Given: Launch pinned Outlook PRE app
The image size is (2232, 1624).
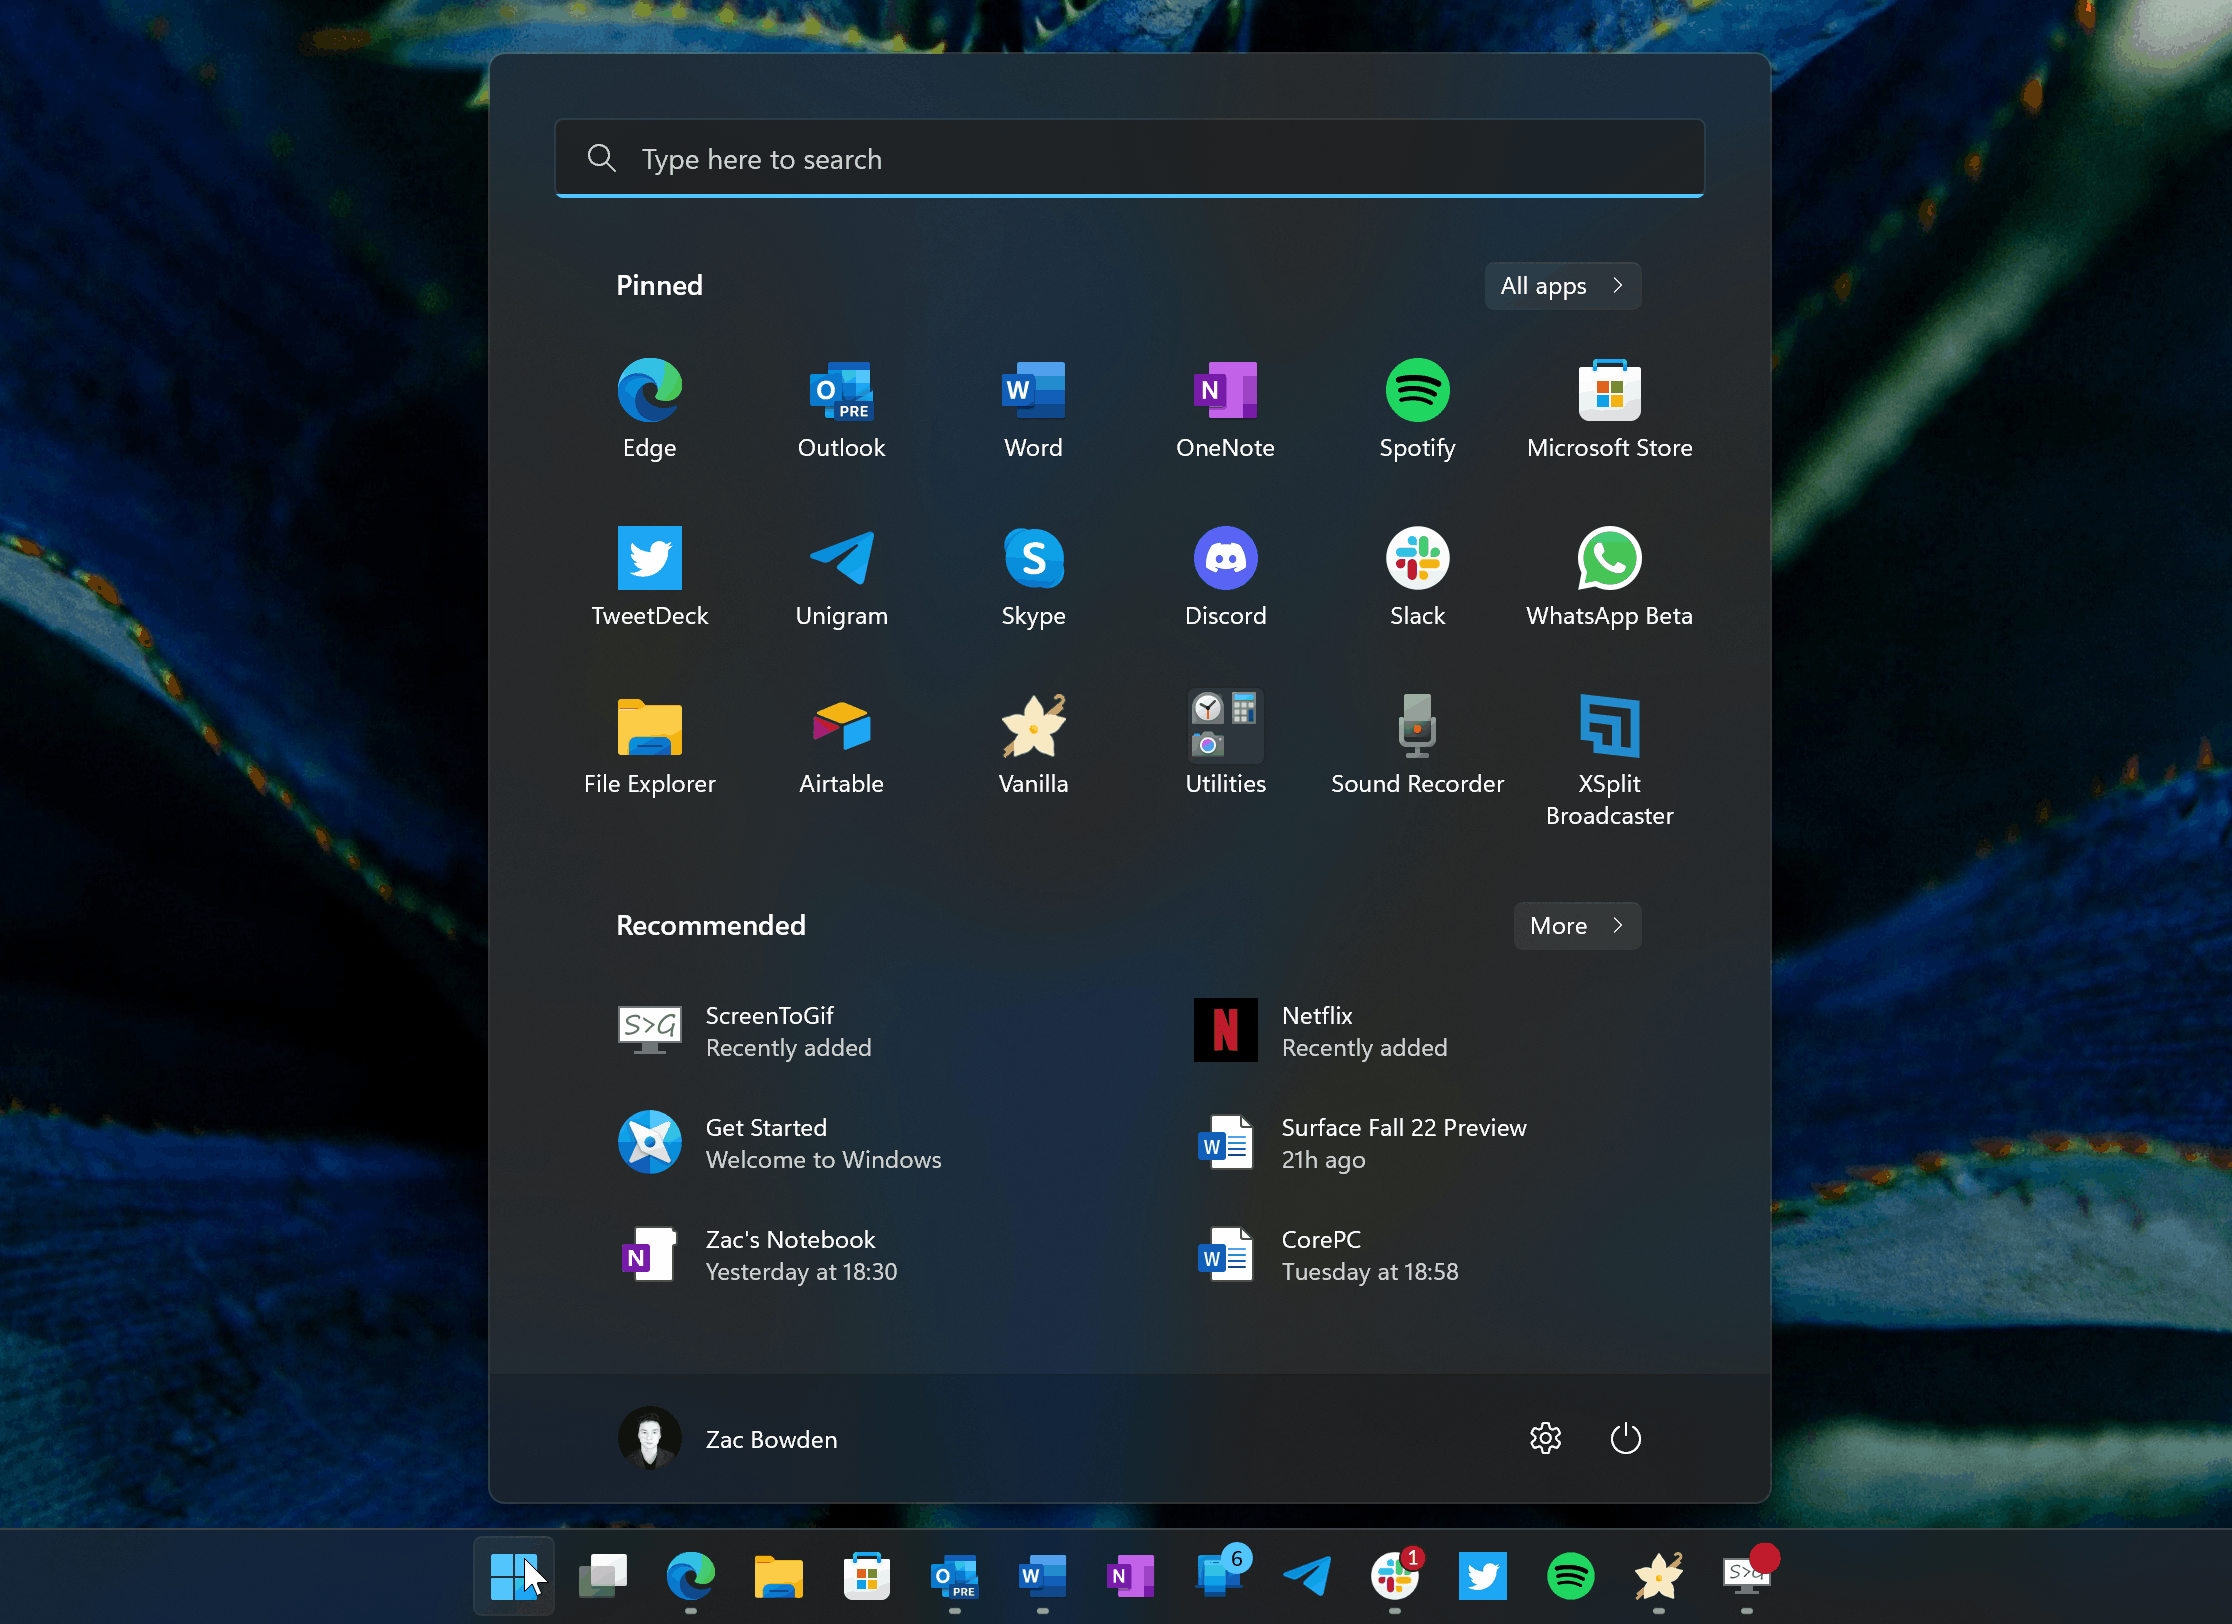Looking at the screenshot, I should (x=842, y=409).
